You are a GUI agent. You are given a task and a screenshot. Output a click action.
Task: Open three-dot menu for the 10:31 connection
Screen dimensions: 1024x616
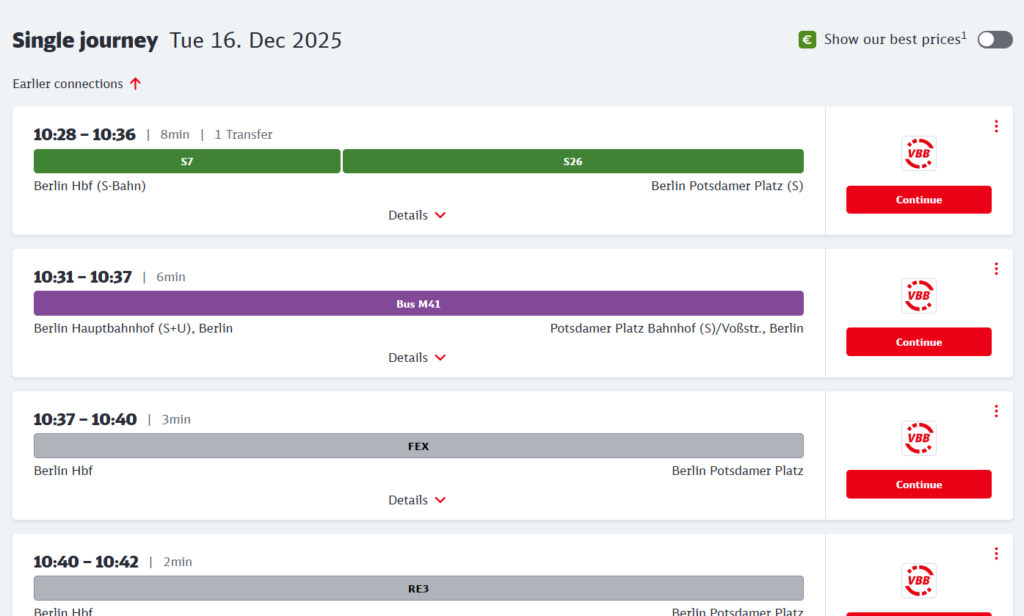pyautogui.click(x=996, y=269)
